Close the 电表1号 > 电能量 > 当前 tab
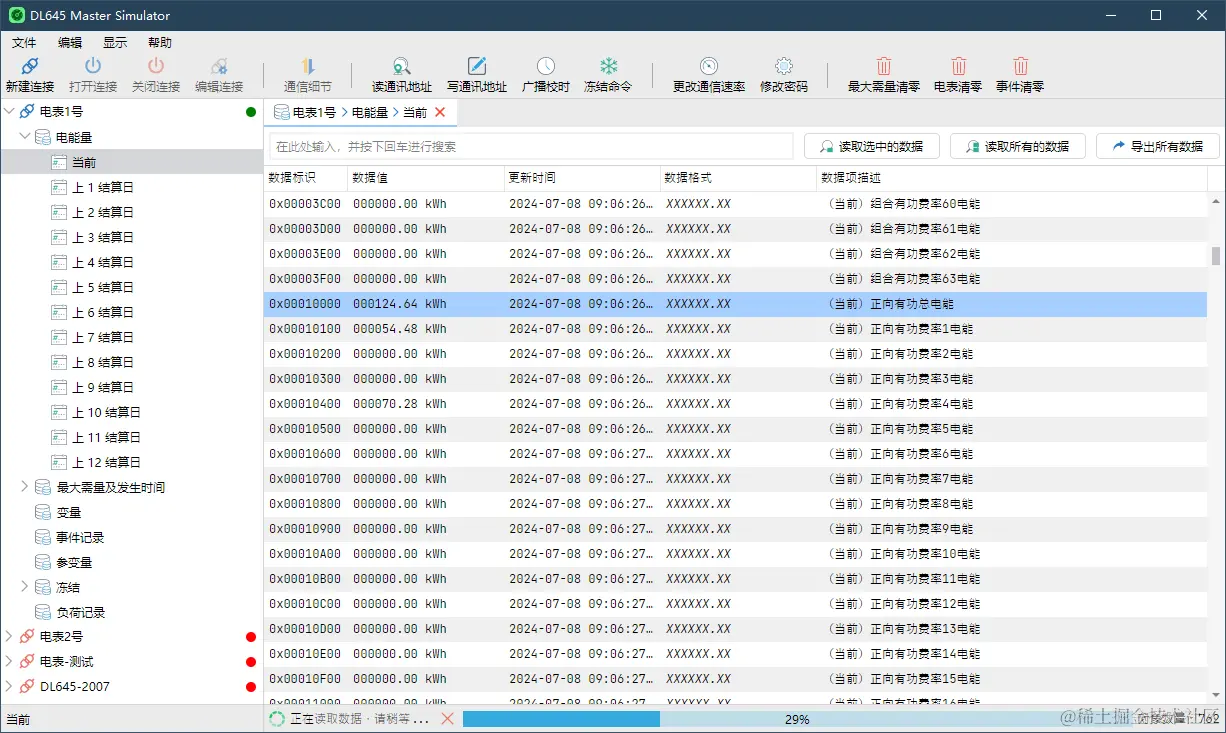1226x733 pixels. (x=440, y=112)
